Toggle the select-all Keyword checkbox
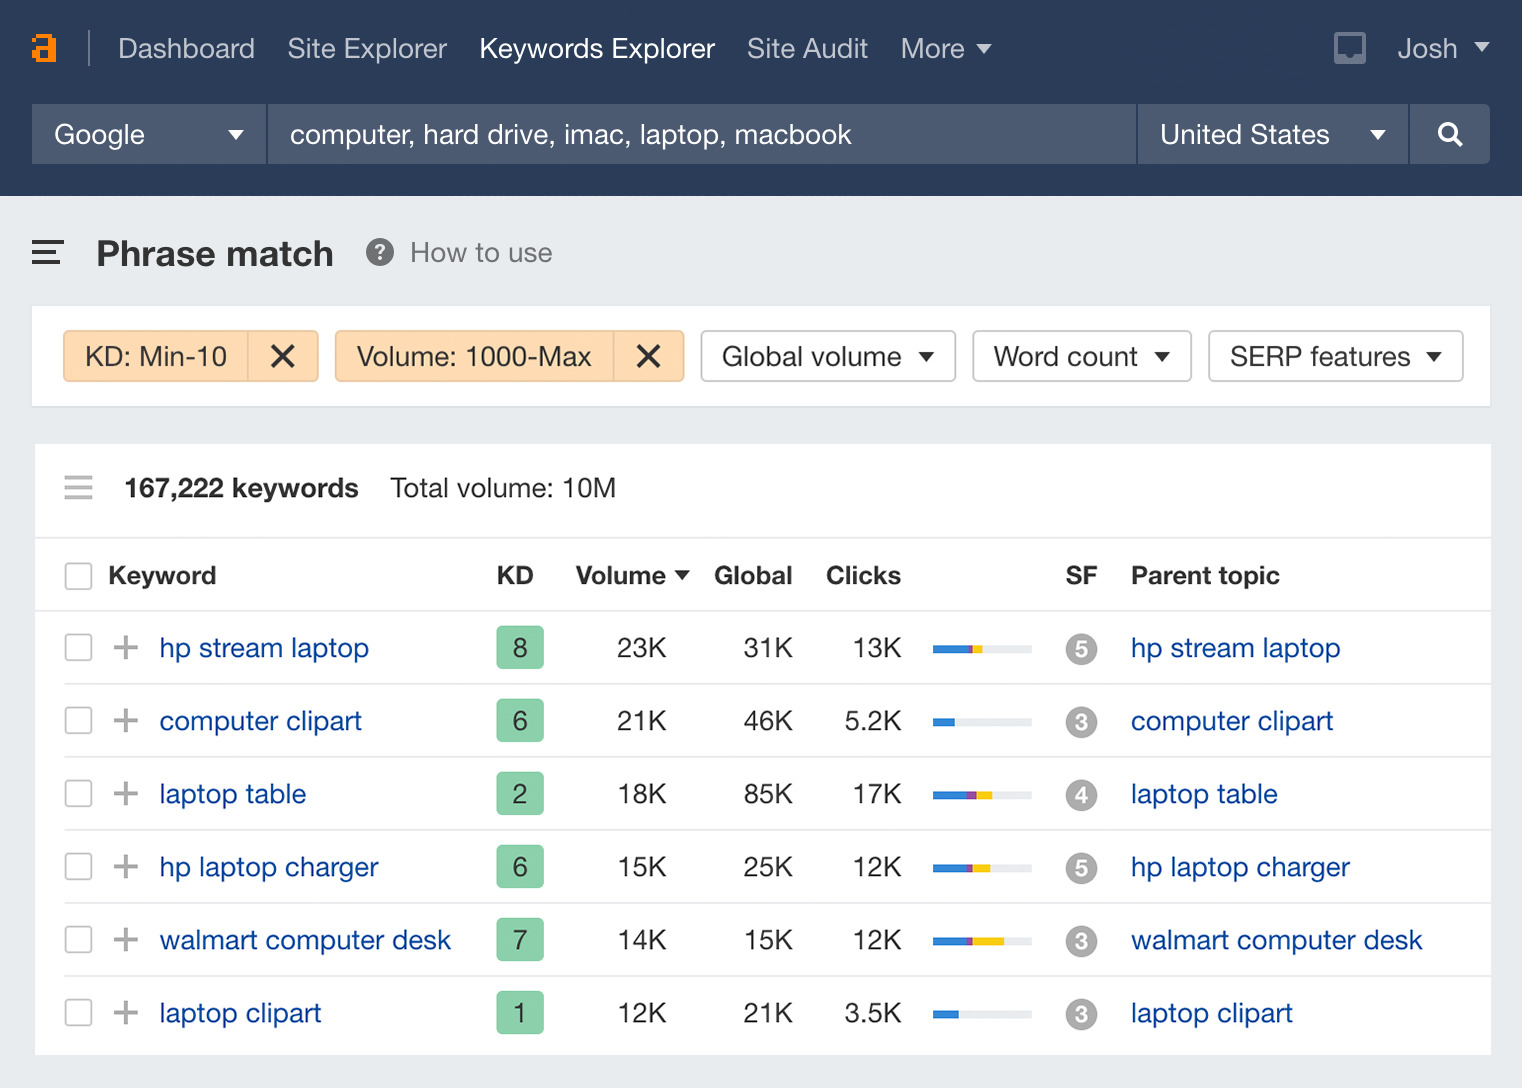Viewport: 1522px width, 1088px height. point(78,576)
